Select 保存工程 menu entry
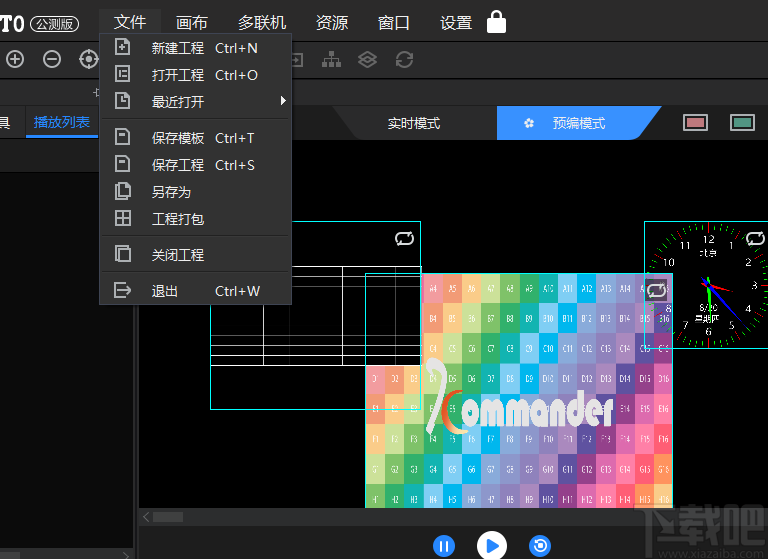Image resolution: width=768 pixels, height=559 pixels. pyautogui.click(x=195, y=165)
